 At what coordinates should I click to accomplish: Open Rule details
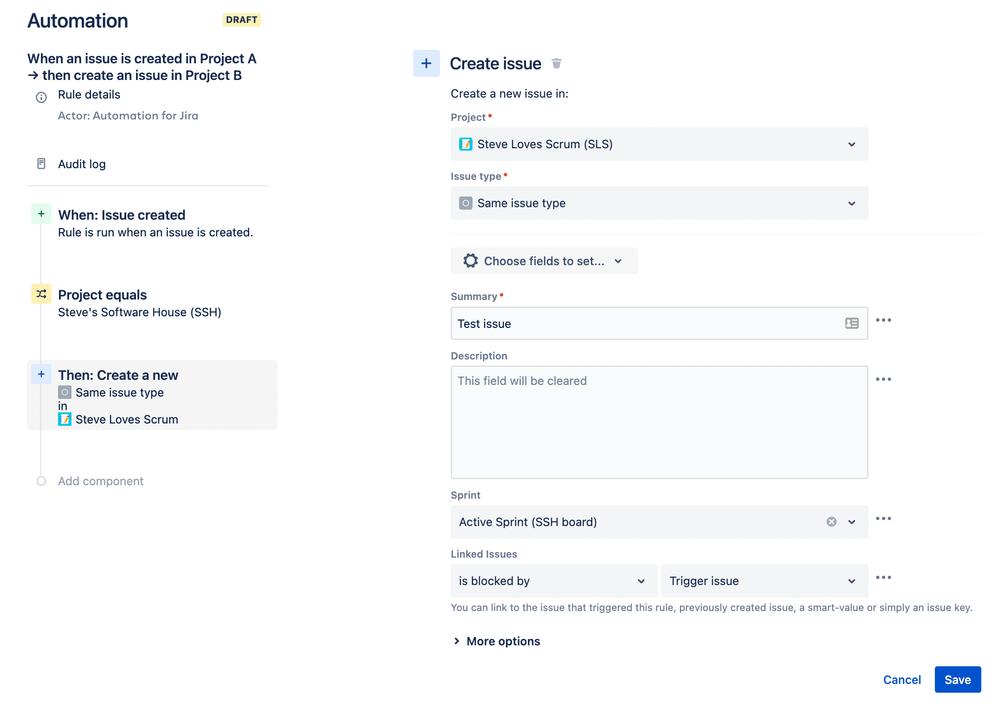[89, 95]
